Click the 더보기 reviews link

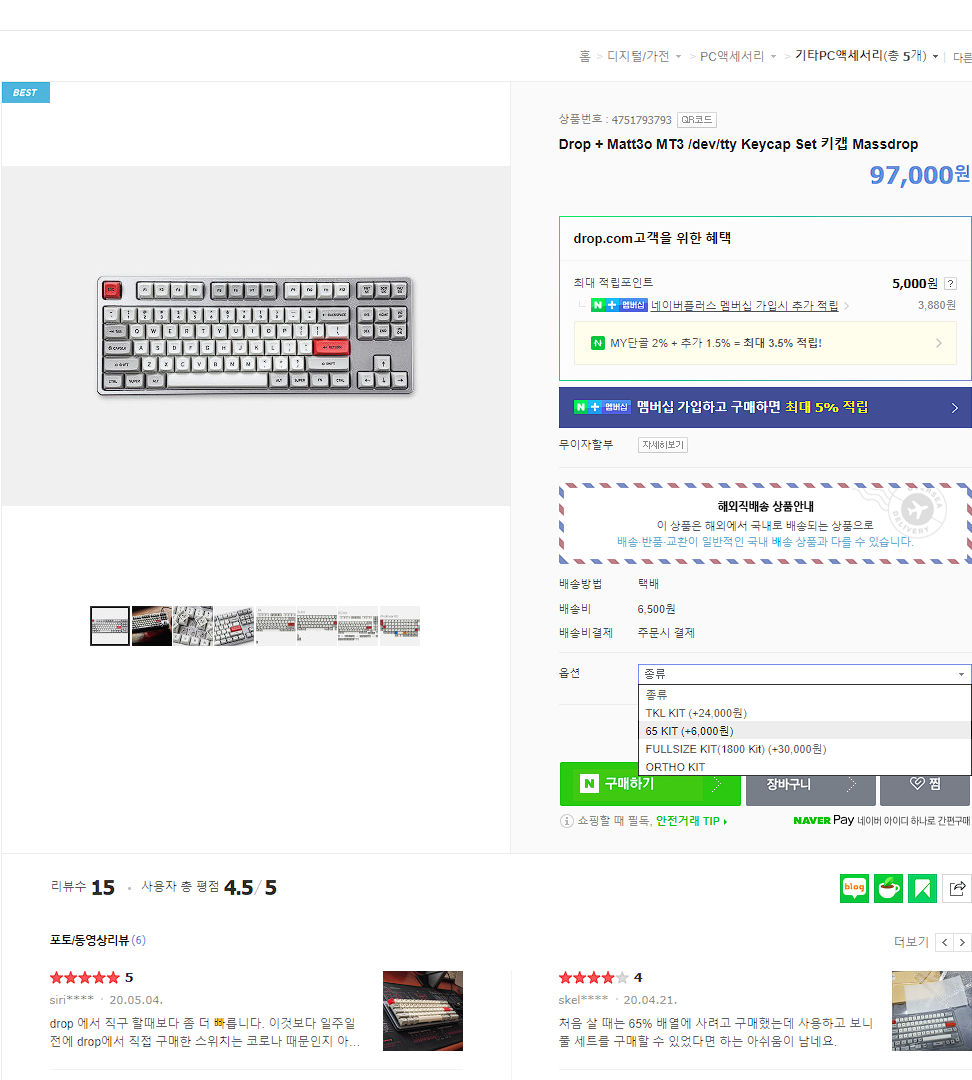pos(911,942)
